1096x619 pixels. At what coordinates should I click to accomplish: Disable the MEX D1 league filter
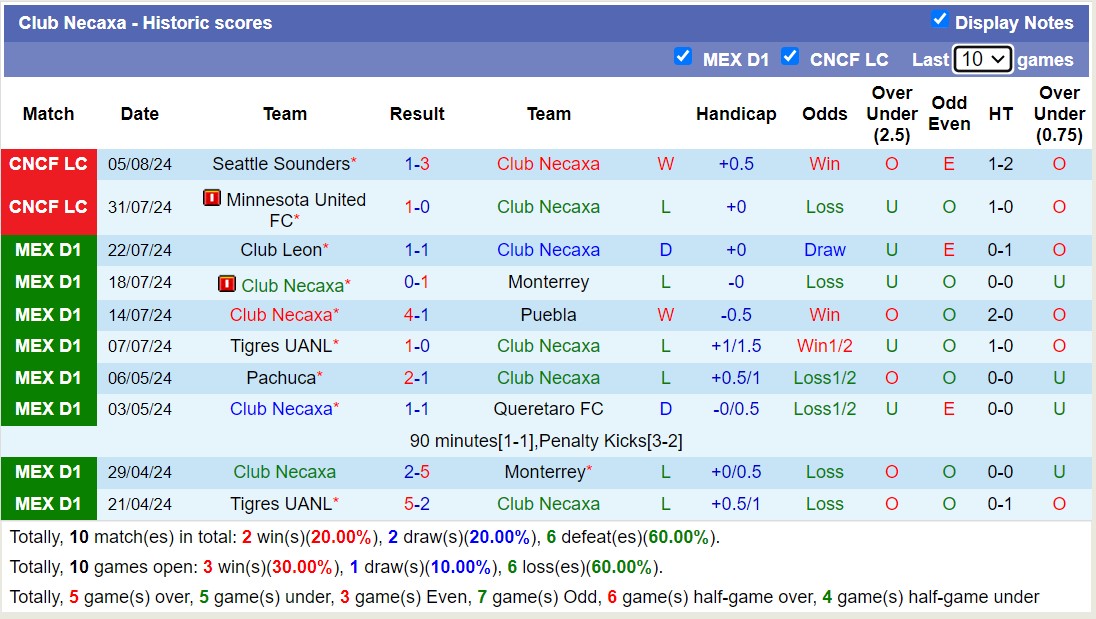click(x=684, y=57)
